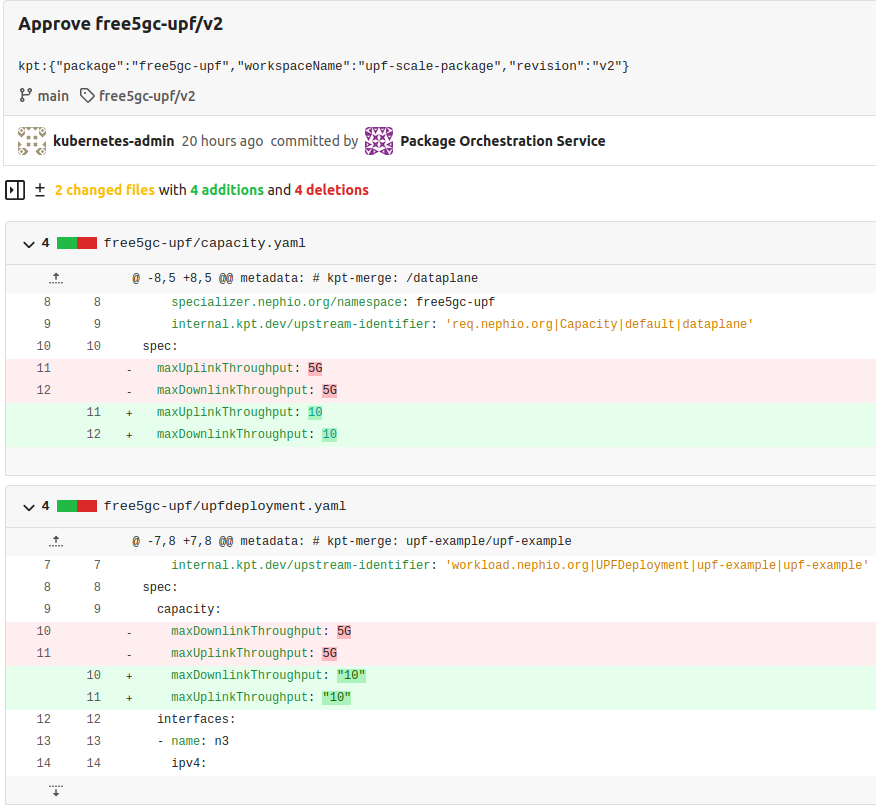Image resolution: width=876 pixels, height=805 pixels.
Task: Toggle selection of upfdeployment.yaml line 10
Action: pyautogui.click(x=44, y=631)
